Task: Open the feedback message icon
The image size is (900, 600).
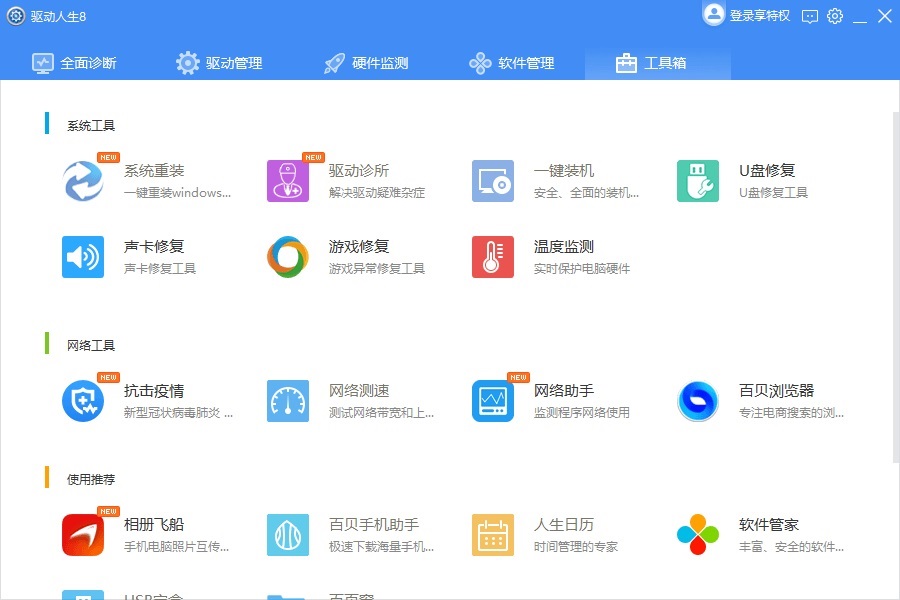Action: point(808,16)
